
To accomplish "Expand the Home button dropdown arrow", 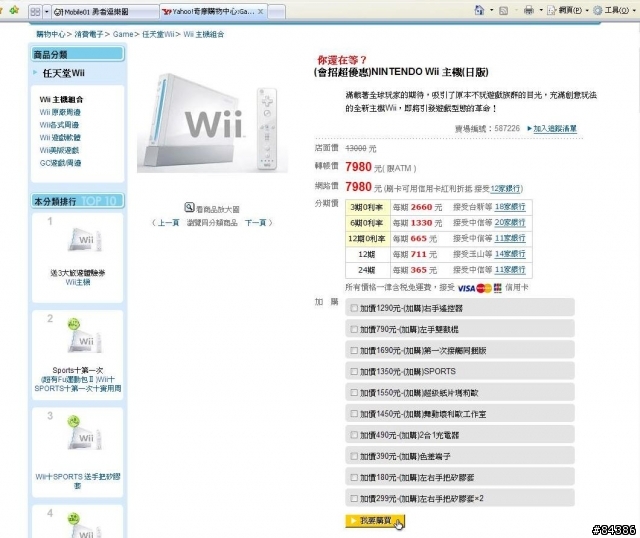I will (491, 10).
